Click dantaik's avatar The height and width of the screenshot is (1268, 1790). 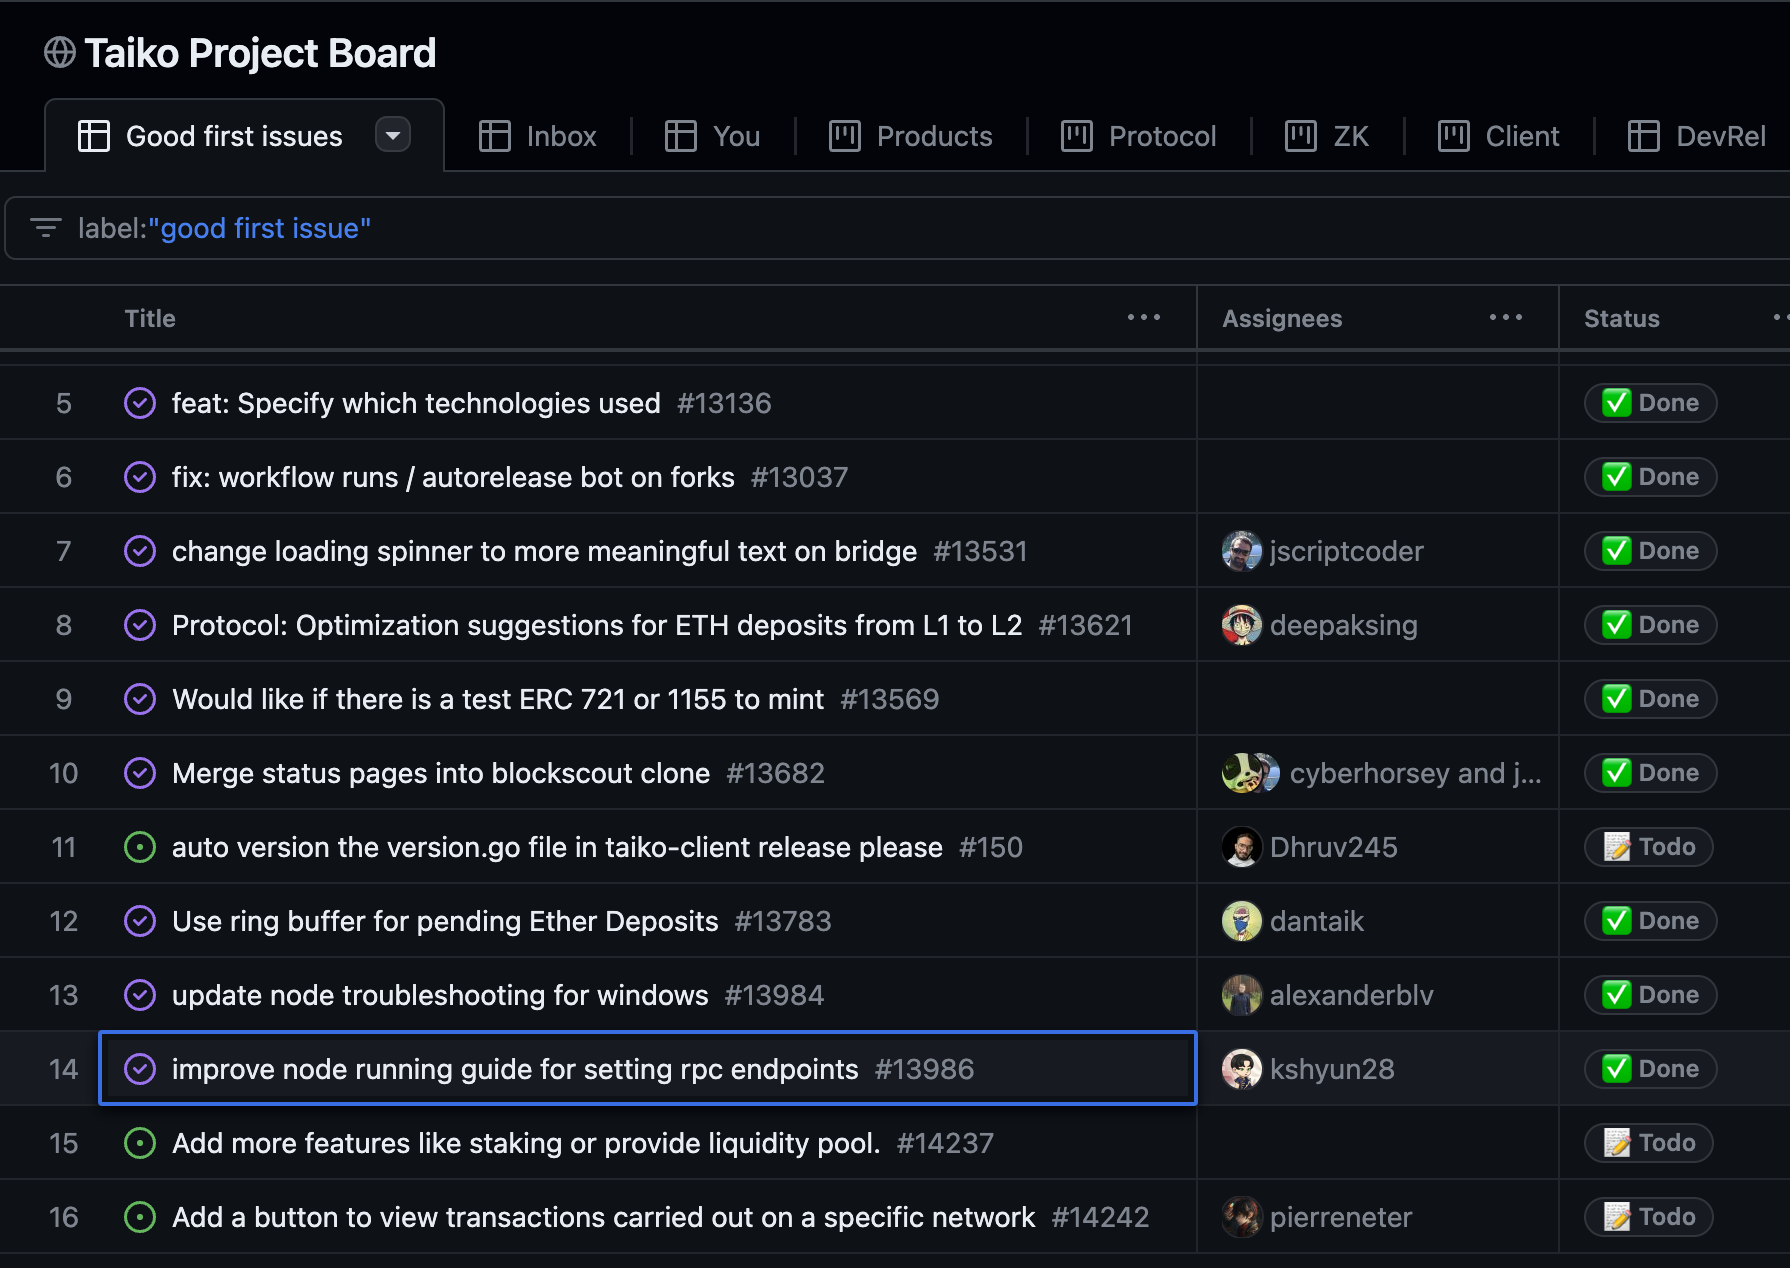pos(1242,921)
